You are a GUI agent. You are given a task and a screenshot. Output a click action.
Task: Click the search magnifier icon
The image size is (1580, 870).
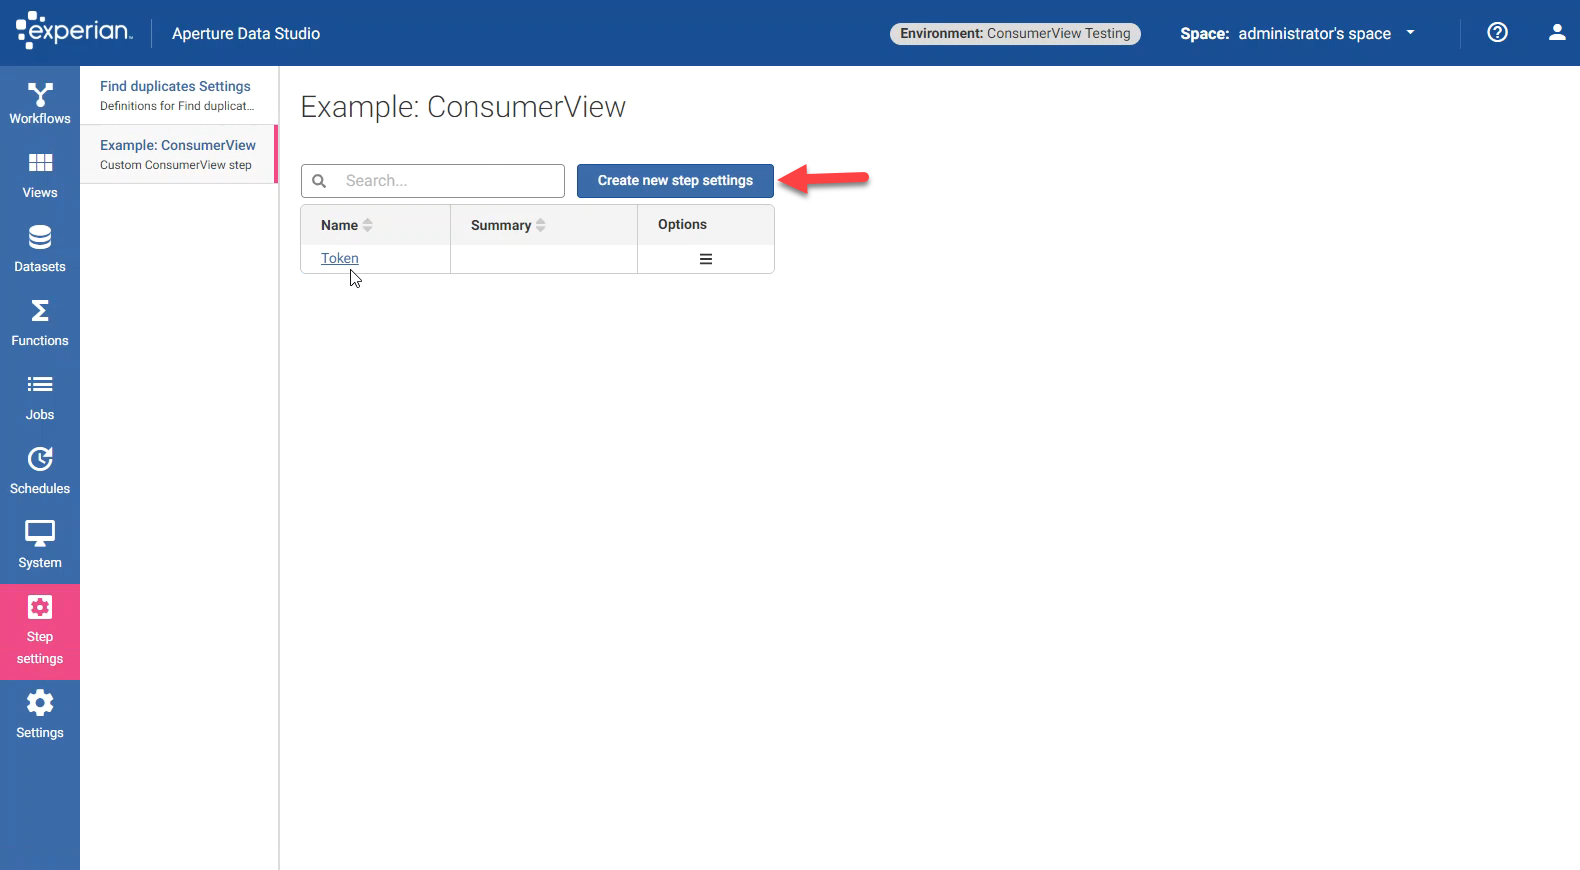click(x=319, y=181)
